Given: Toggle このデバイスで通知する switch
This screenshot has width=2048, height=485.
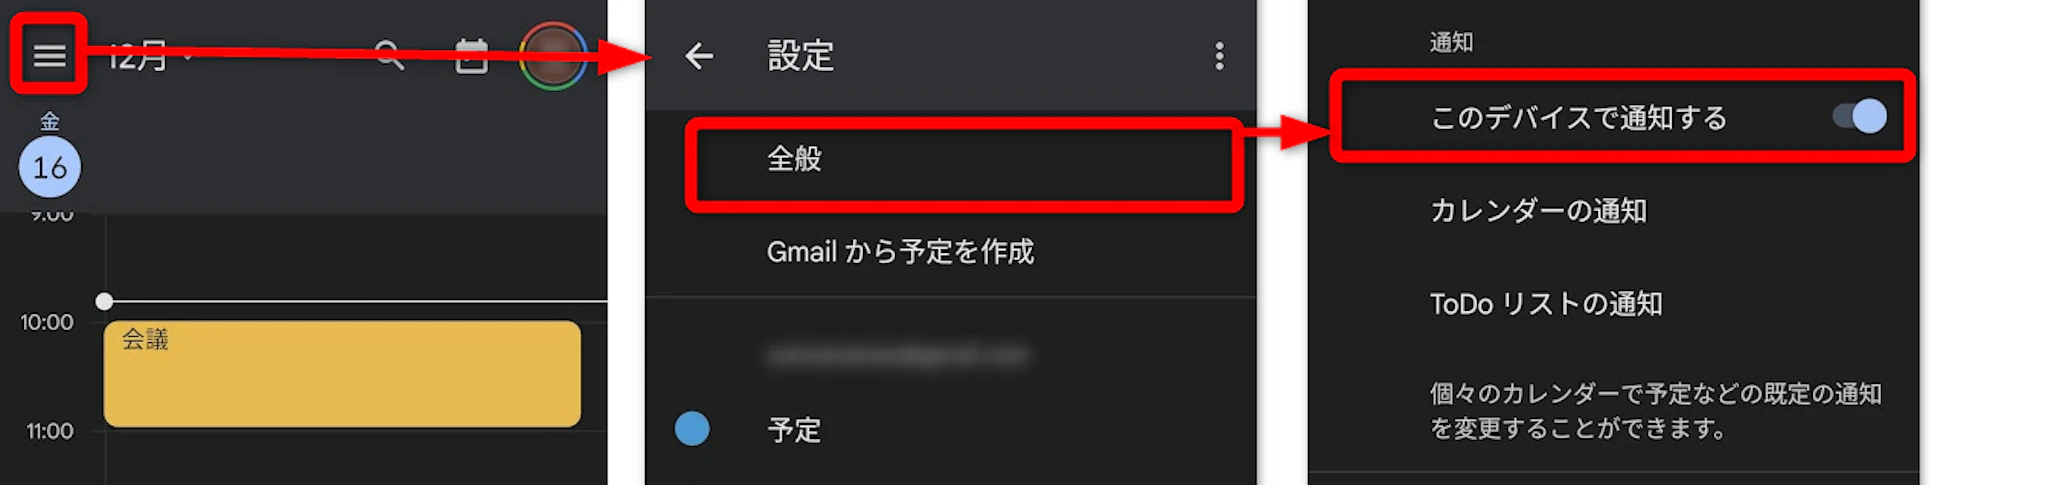Looking at the screenshot, I should point(1860,116).
